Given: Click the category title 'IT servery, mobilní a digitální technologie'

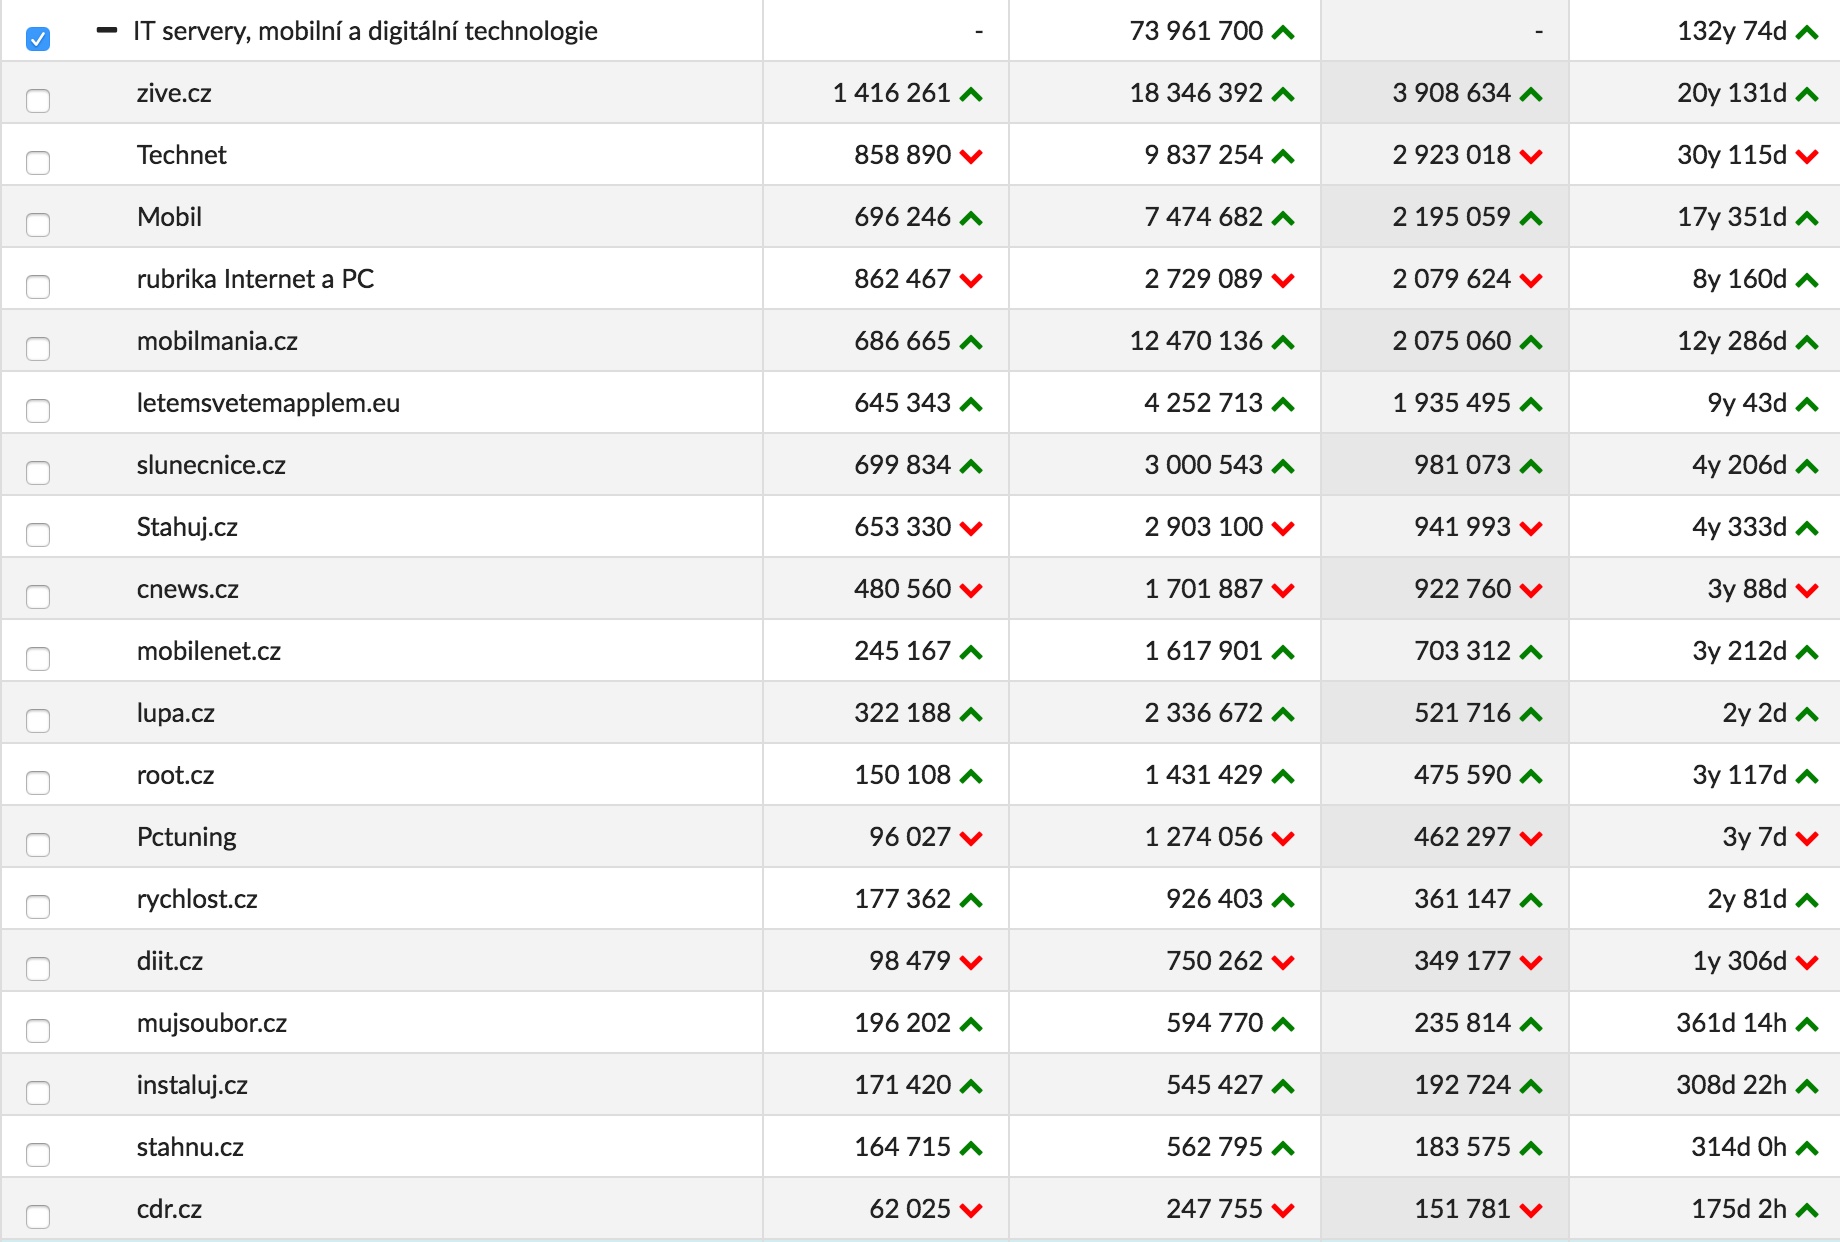Looking at the screenshot, I should click(365, 31).
